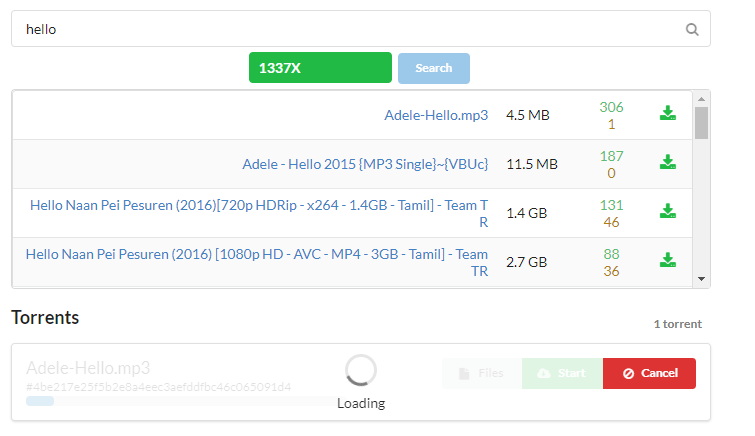Download Adele - Hello 2015 MP3 Single

(667, 161)
